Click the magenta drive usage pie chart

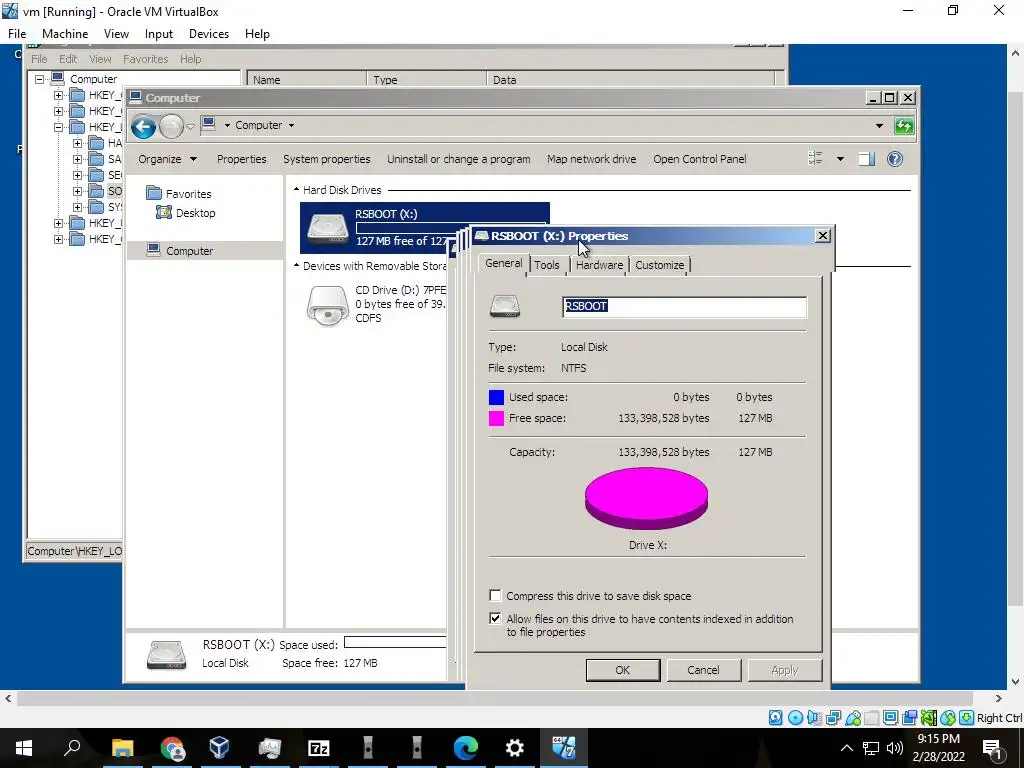click(x=647, y=498)
